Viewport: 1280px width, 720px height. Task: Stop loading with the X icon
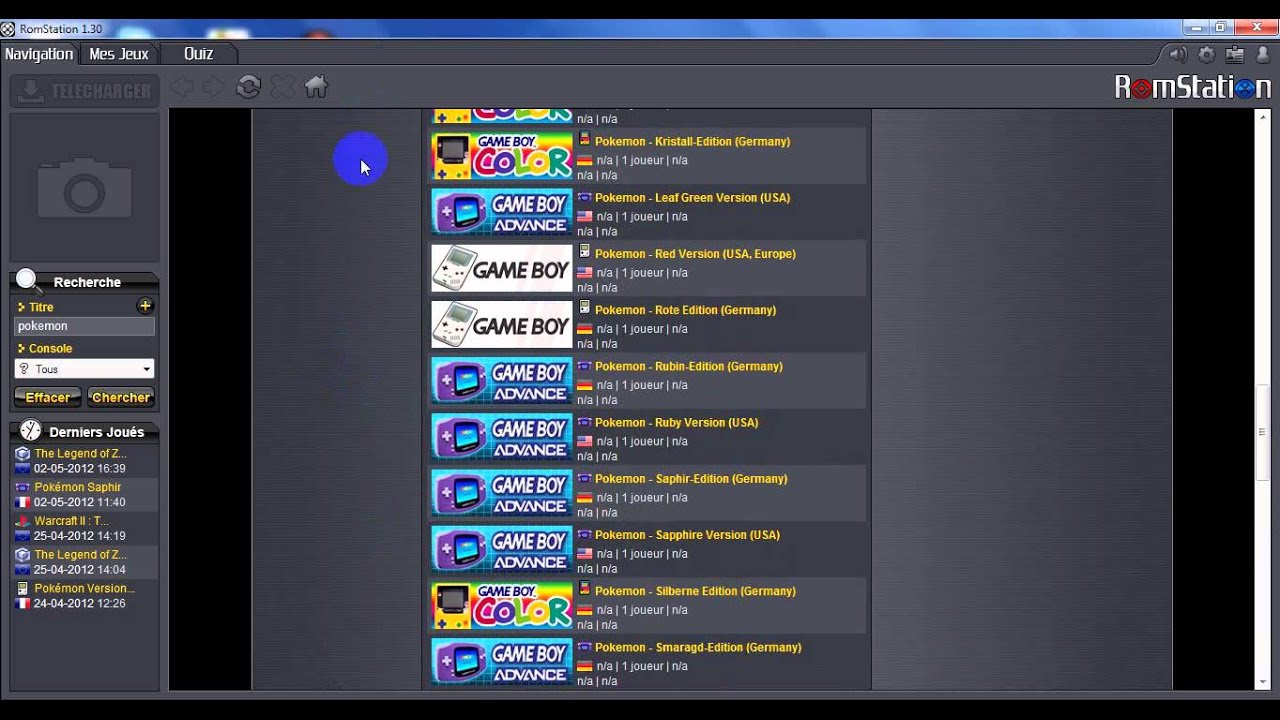pyautogui.click(x=282, y=88)
